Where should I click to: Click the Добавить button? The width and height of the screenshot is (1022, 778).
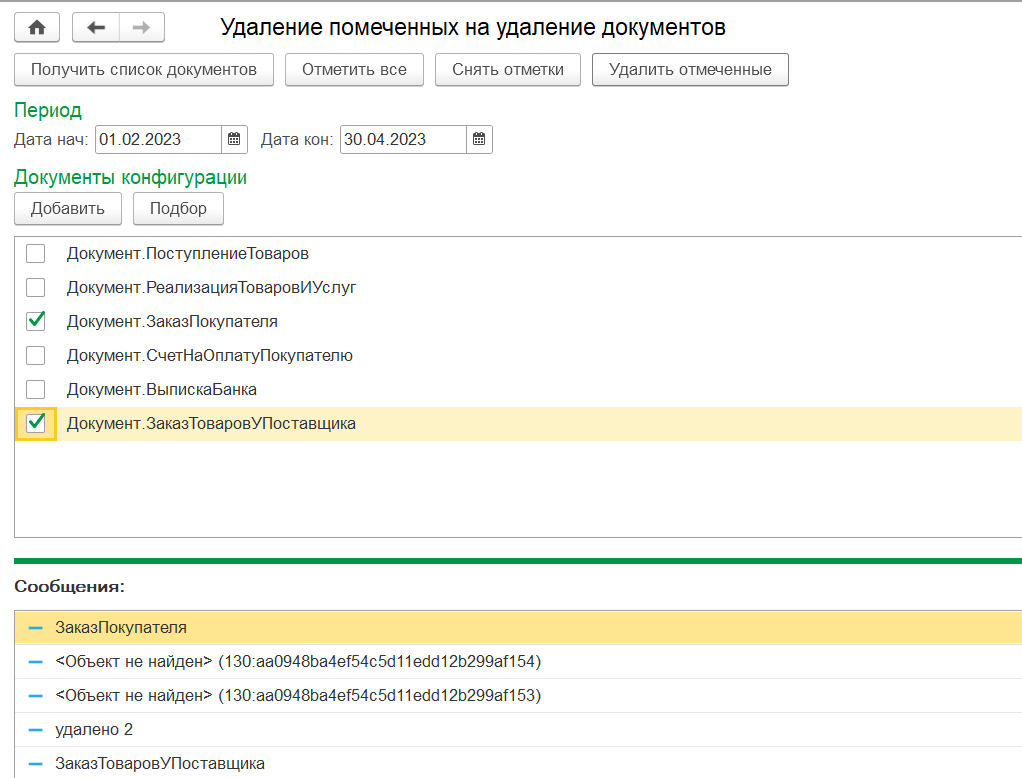coord(68,209)
